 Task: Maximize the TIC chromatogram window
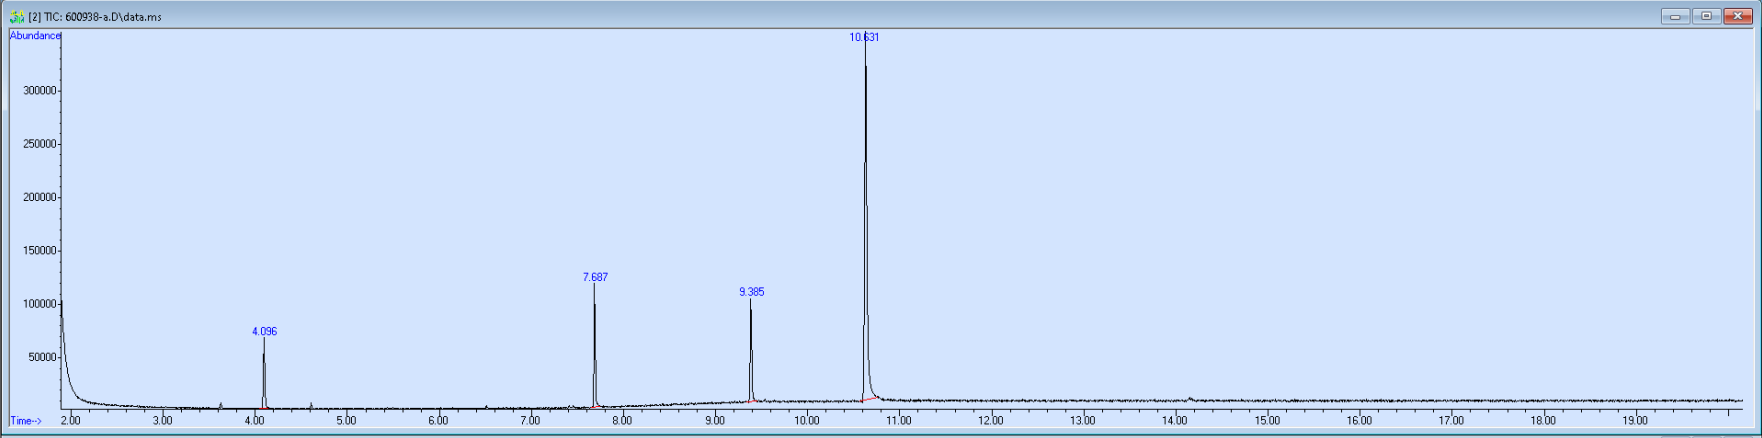(1706, 16)
